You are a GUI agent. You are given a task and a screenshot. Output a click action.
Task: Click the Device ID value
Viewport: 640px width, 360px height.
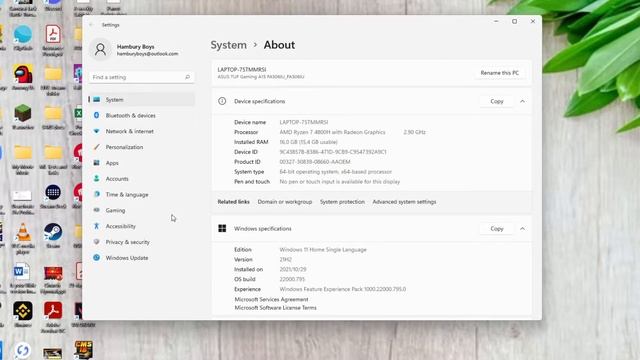(x=333, y=152)
